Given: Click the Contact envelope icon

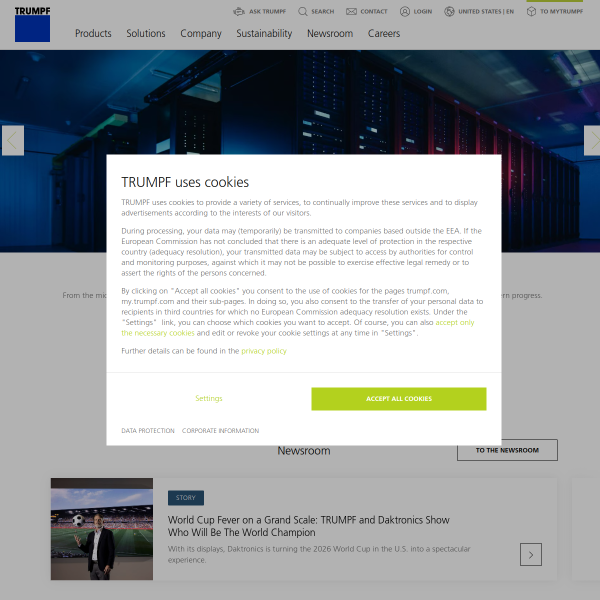Looking at the screenshot, I should coord(351,11).
